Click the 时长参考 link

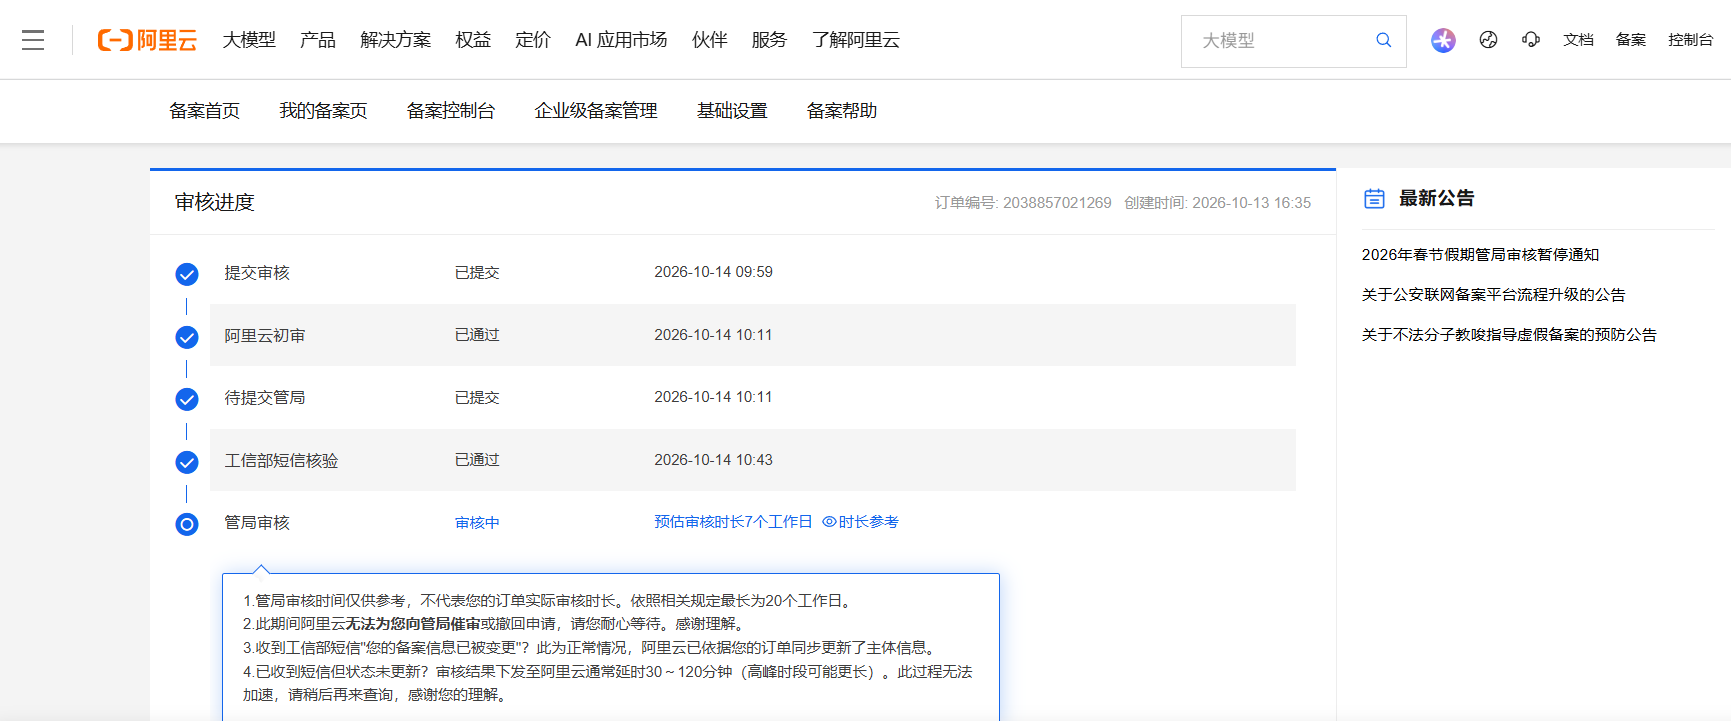coord(869,522)
